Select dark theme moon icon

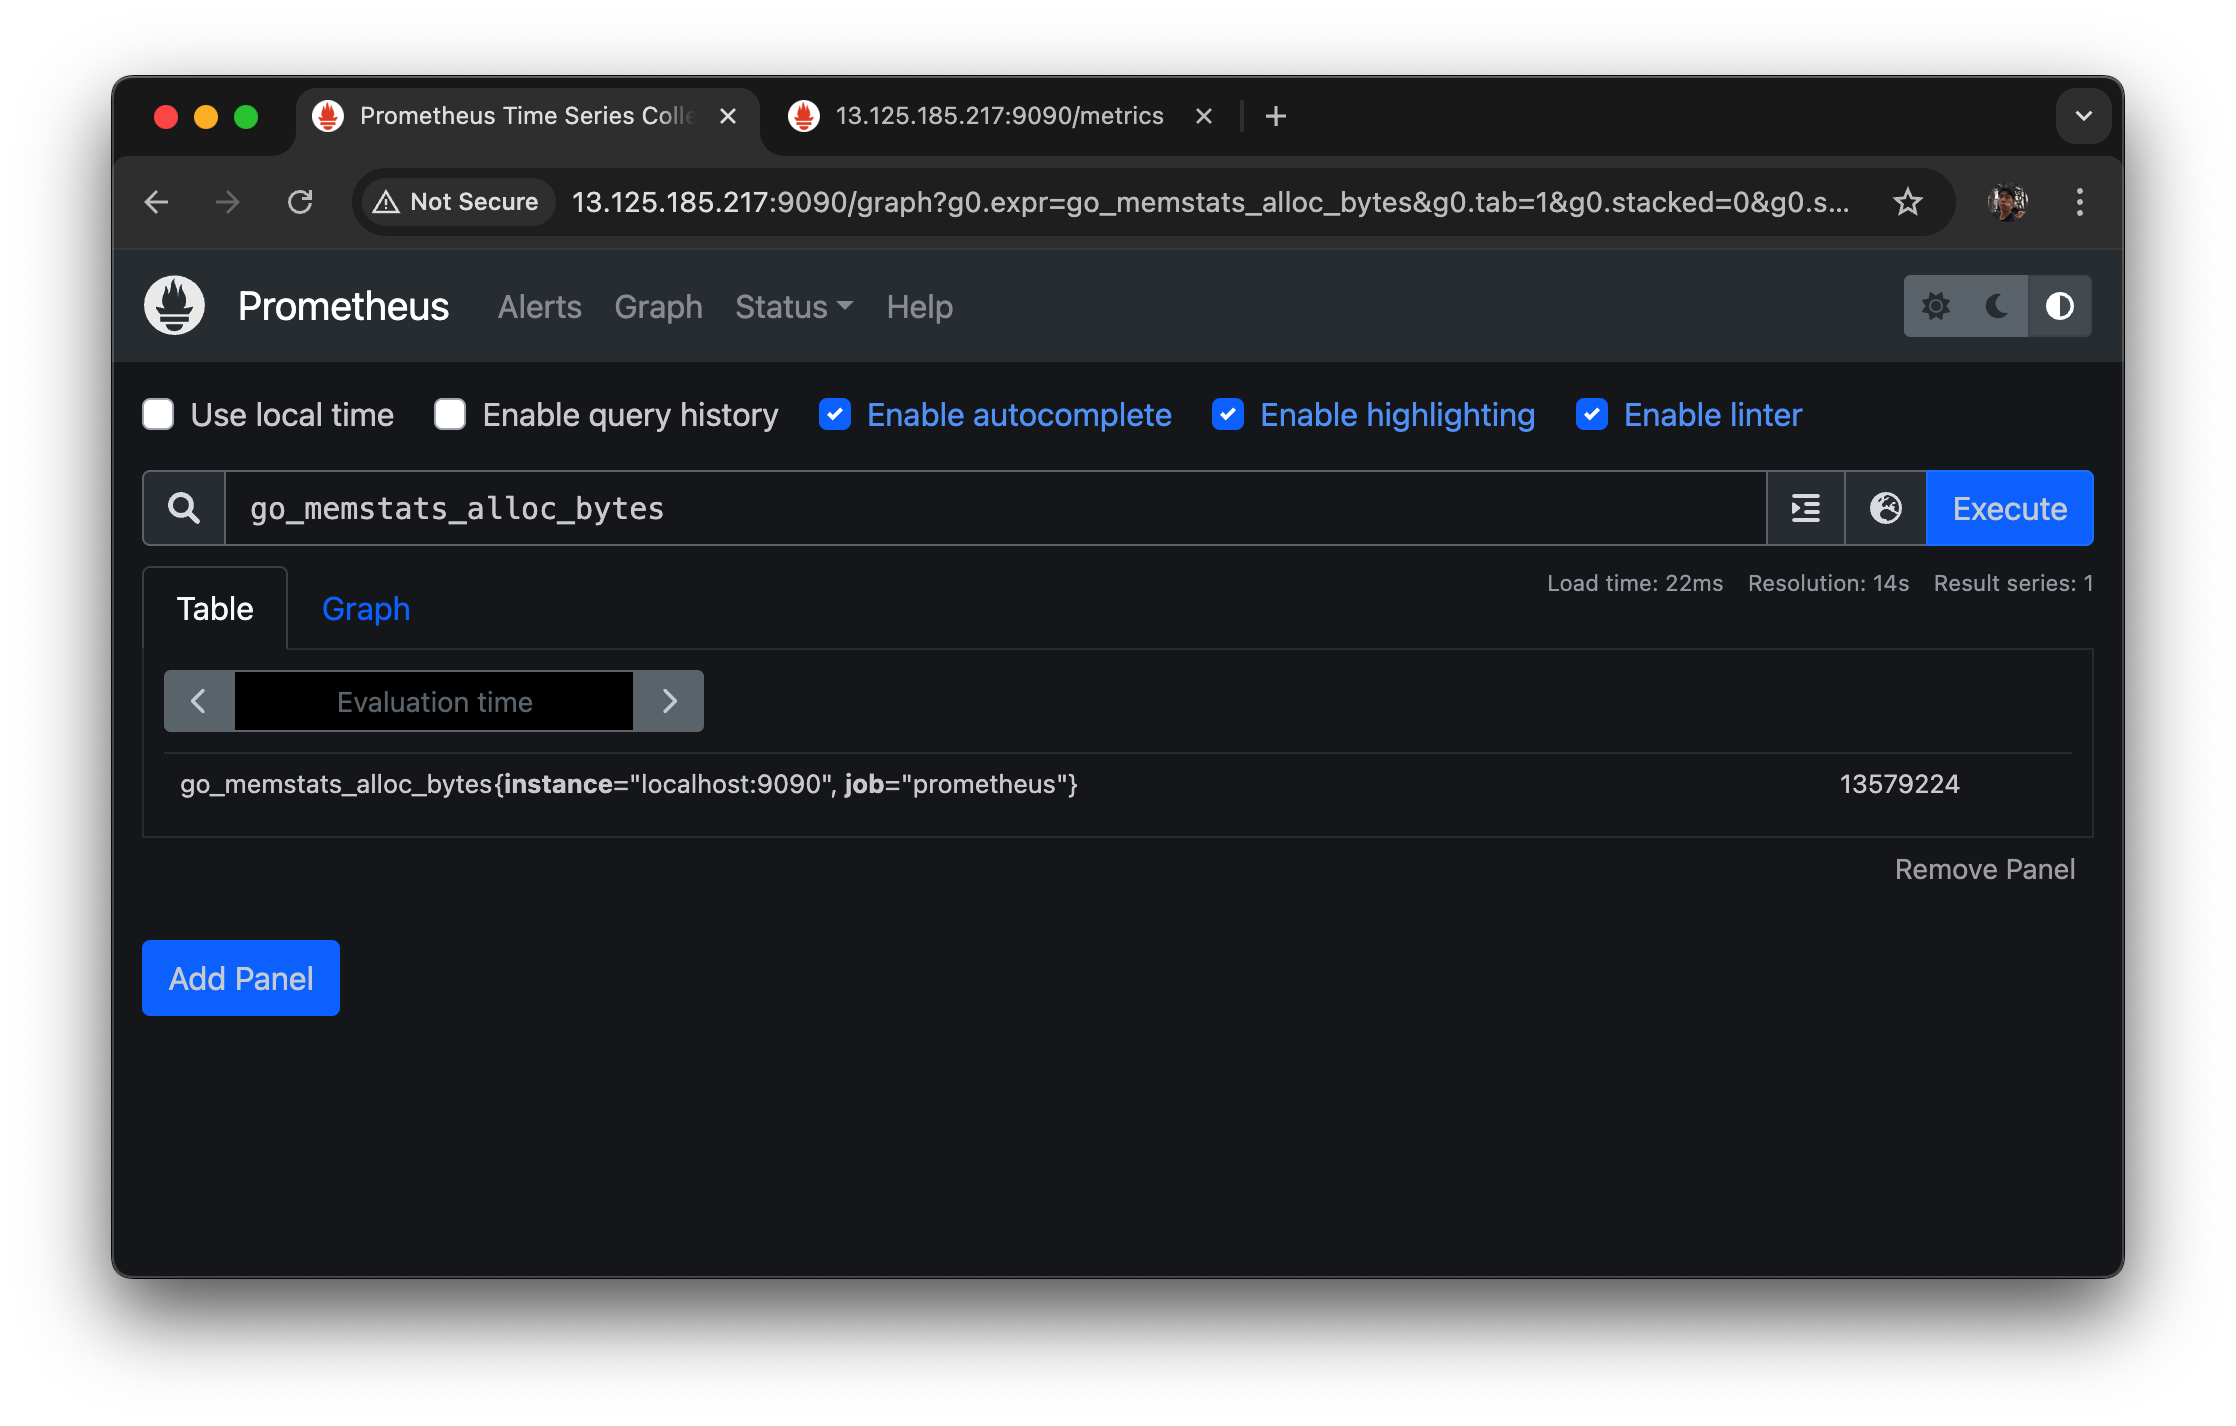point(1997,306)
